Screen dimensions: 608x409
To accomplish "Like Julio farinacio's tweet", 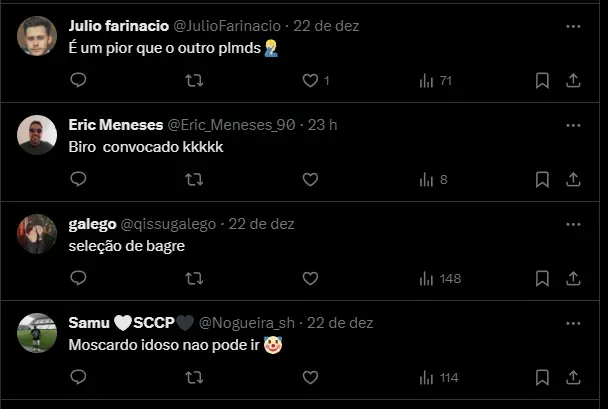I will [310, 81].
